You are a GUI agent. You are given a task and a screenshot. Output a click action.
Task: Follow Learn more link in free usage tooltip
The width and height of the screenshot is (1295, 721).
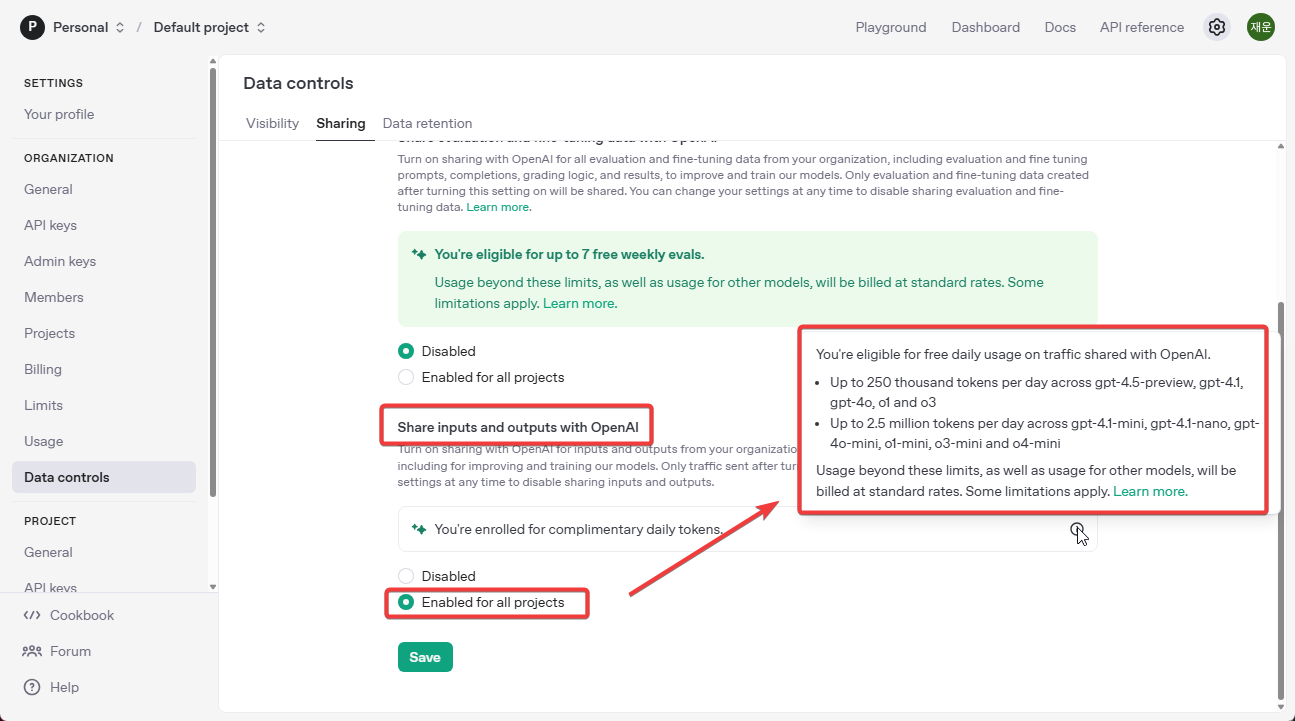coord(1150,491)
